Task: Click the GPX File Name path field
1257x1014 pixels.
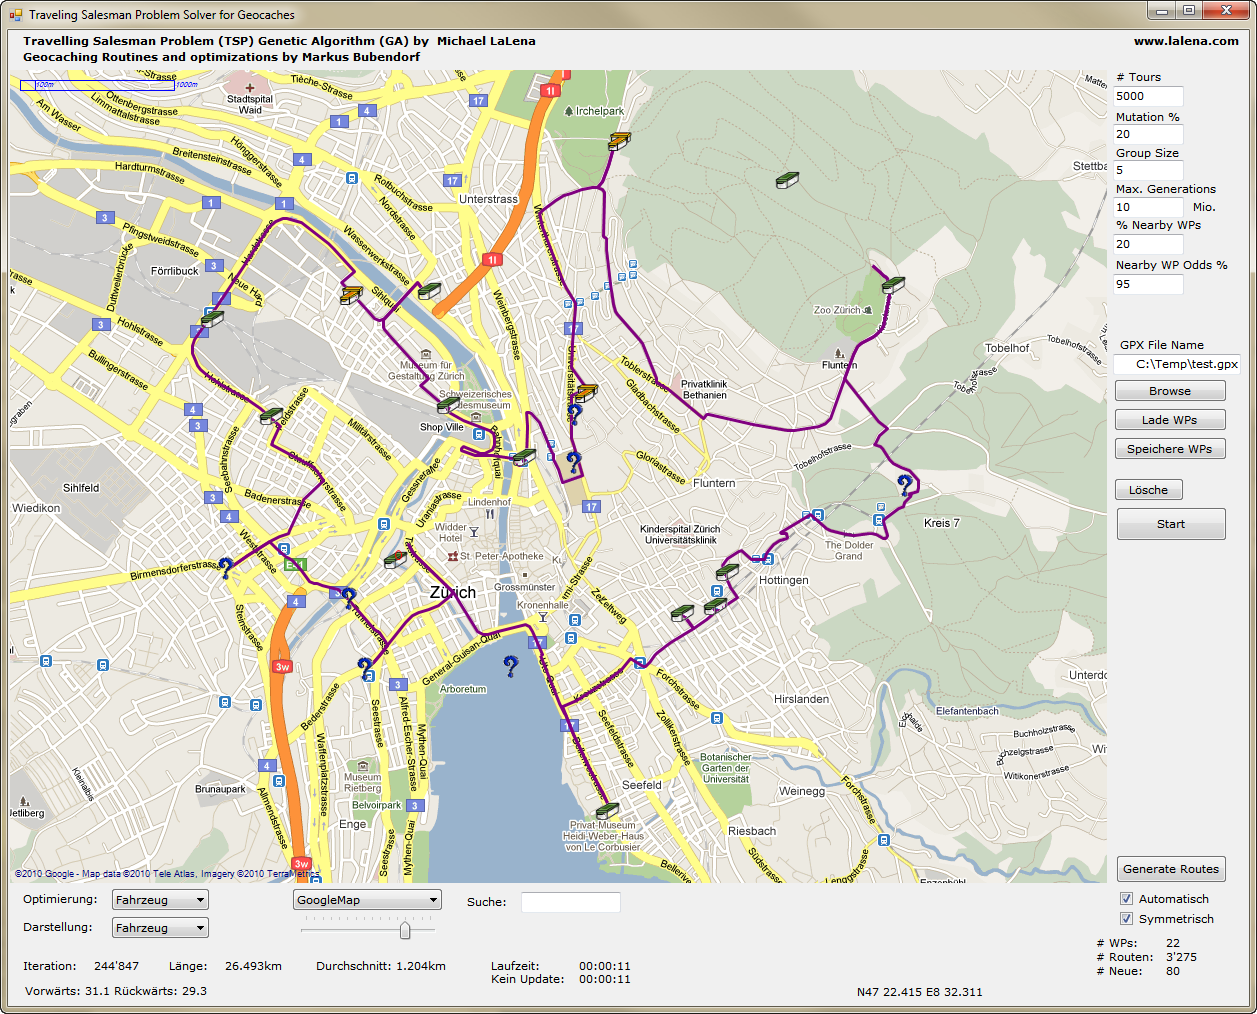Action: click(x=1177, y=364)
